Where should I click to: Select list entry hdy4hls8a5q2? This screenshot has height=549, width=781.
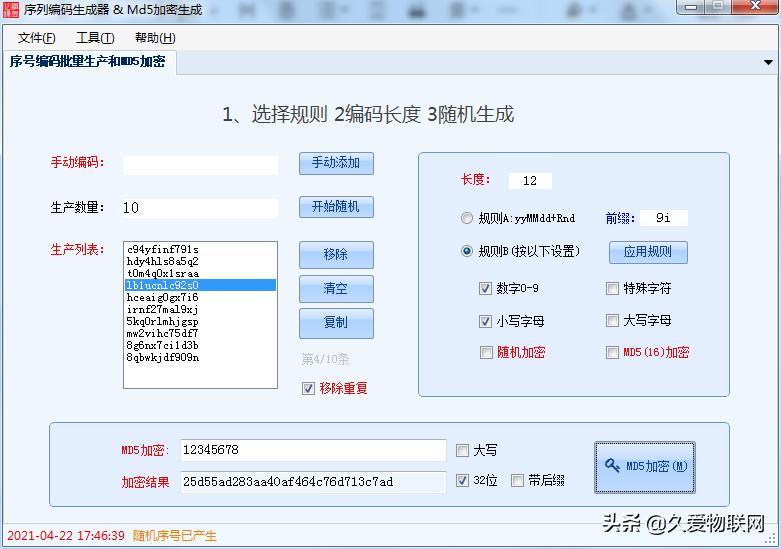200,261
